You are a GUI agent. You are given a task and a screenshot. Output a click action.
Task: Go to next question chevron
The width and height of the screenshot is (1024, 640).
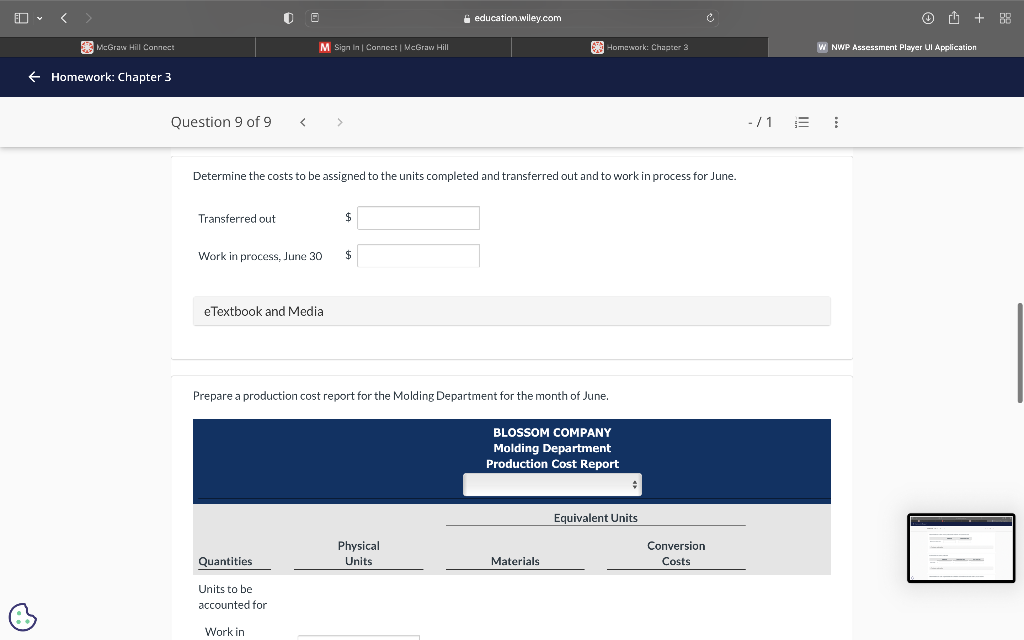pyautogui.click(x=340, y=122)
